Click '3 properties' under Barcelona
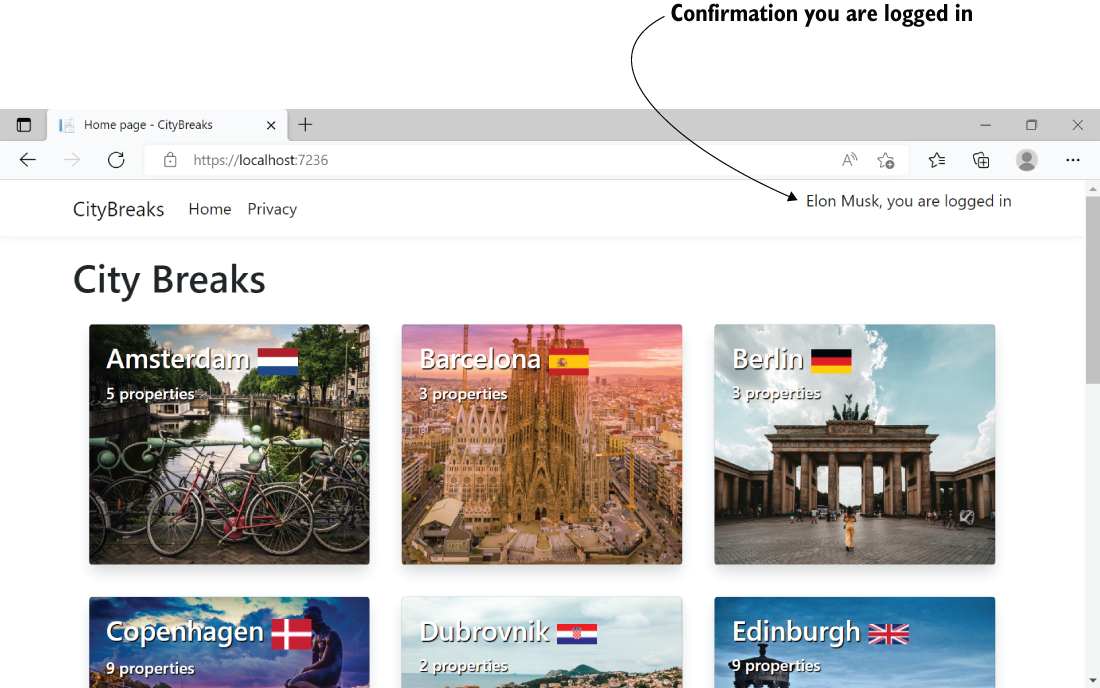This screenshot has height=688, width=1100. click(x=463, y=394)
